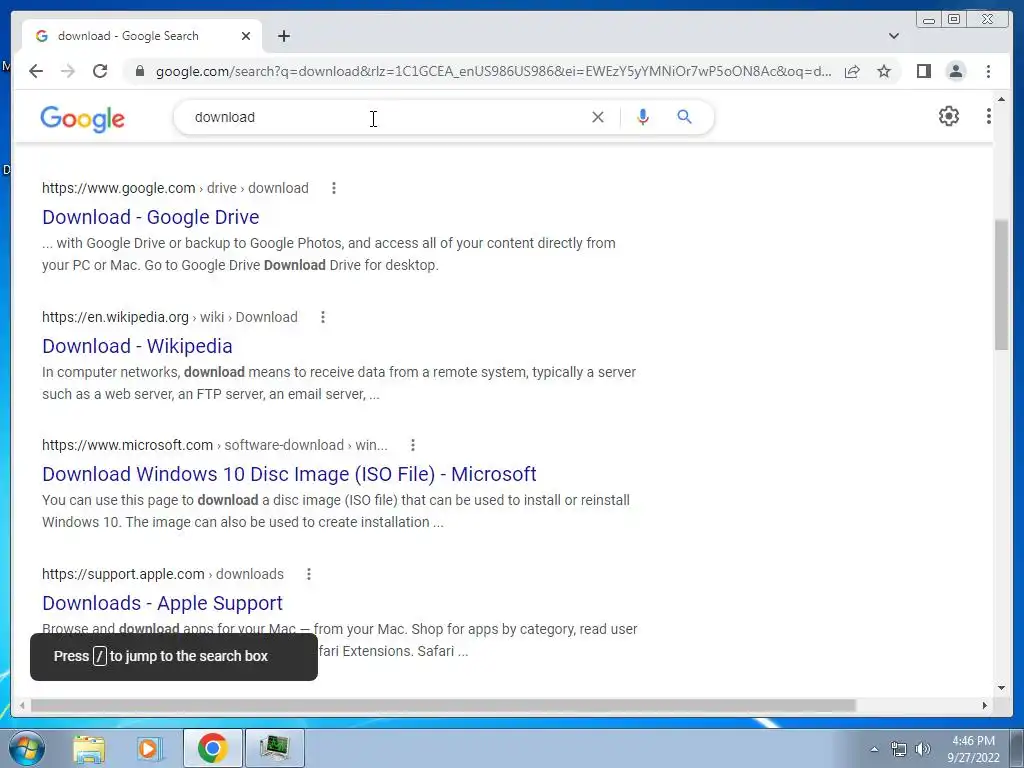Open more options for Wikipedia result
Screen dimensions: 1024x768
pos(323,317)
